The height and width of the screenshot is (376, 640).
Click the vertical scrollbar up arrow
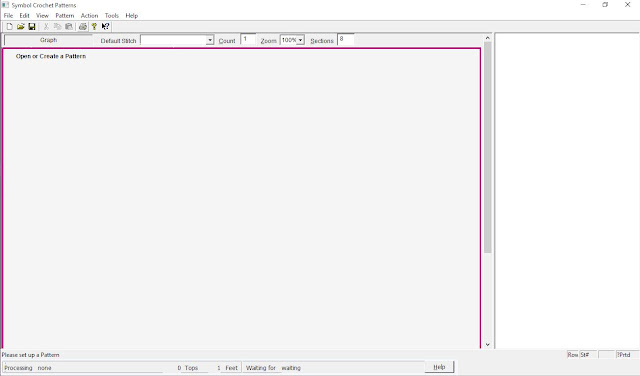coord(487,38)
